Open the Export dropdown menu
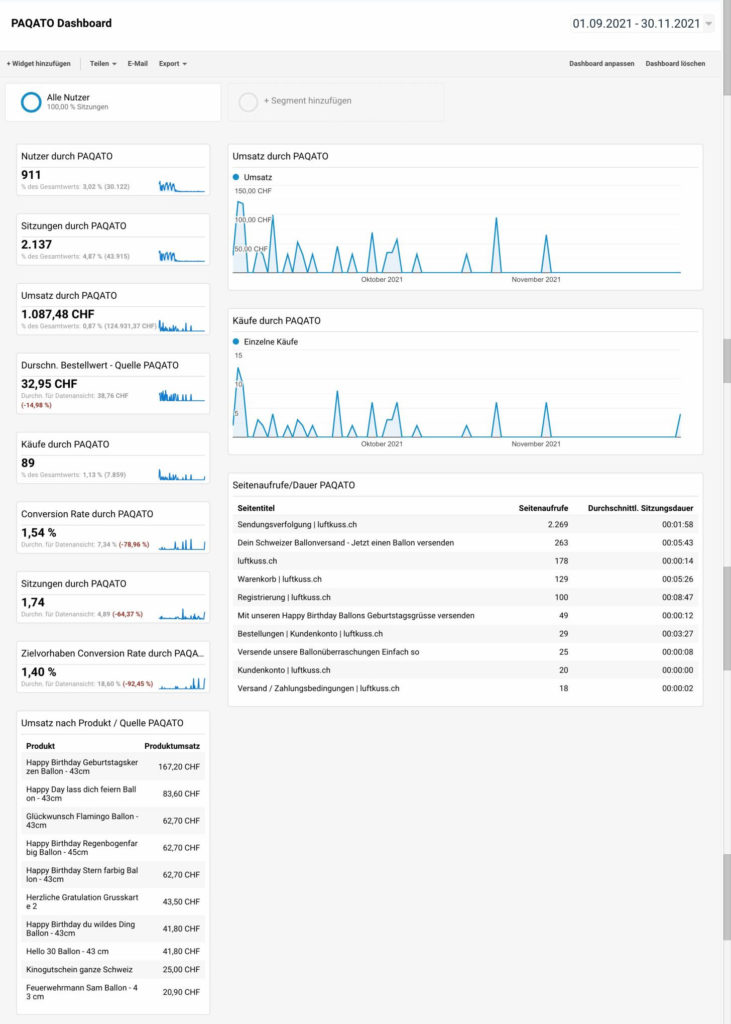Viewport: 731px width, 1024px height. pyautogui.click(x=172, y=63)
